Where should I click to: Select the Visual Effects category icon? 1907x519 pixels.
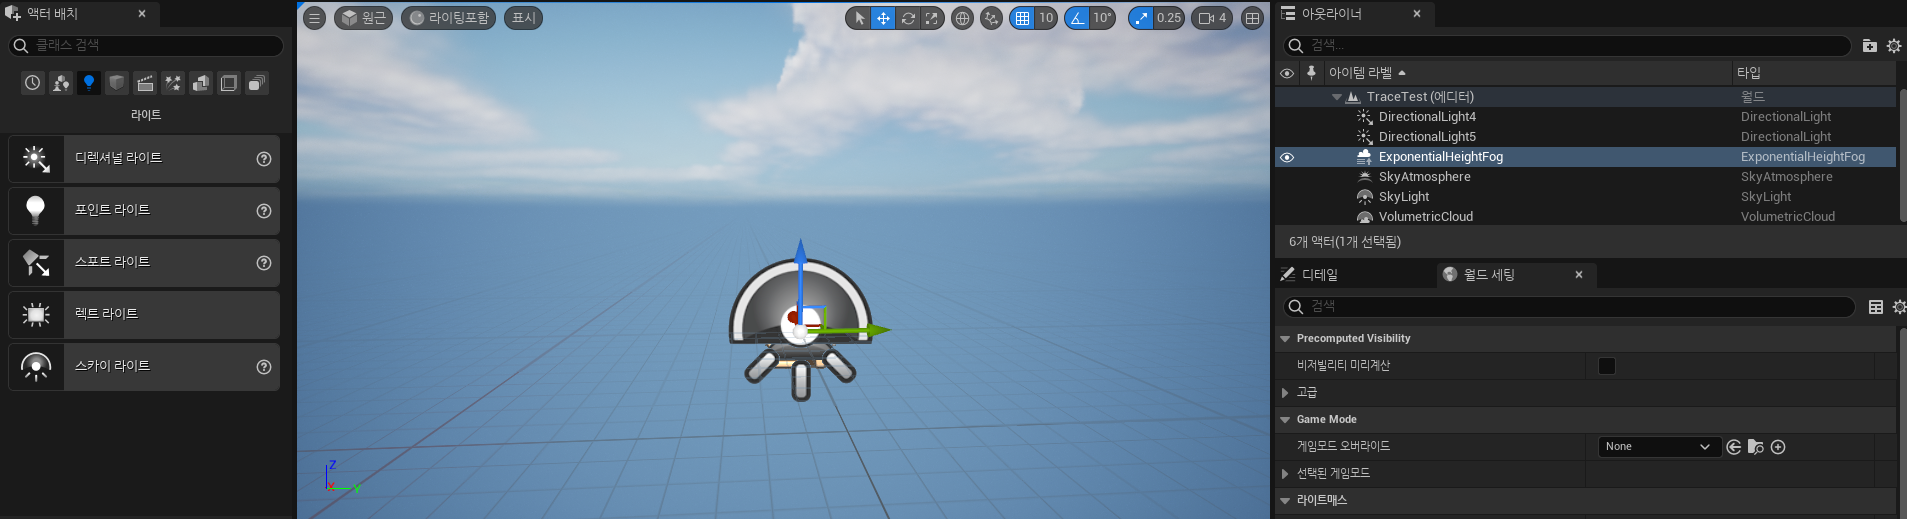173,83
